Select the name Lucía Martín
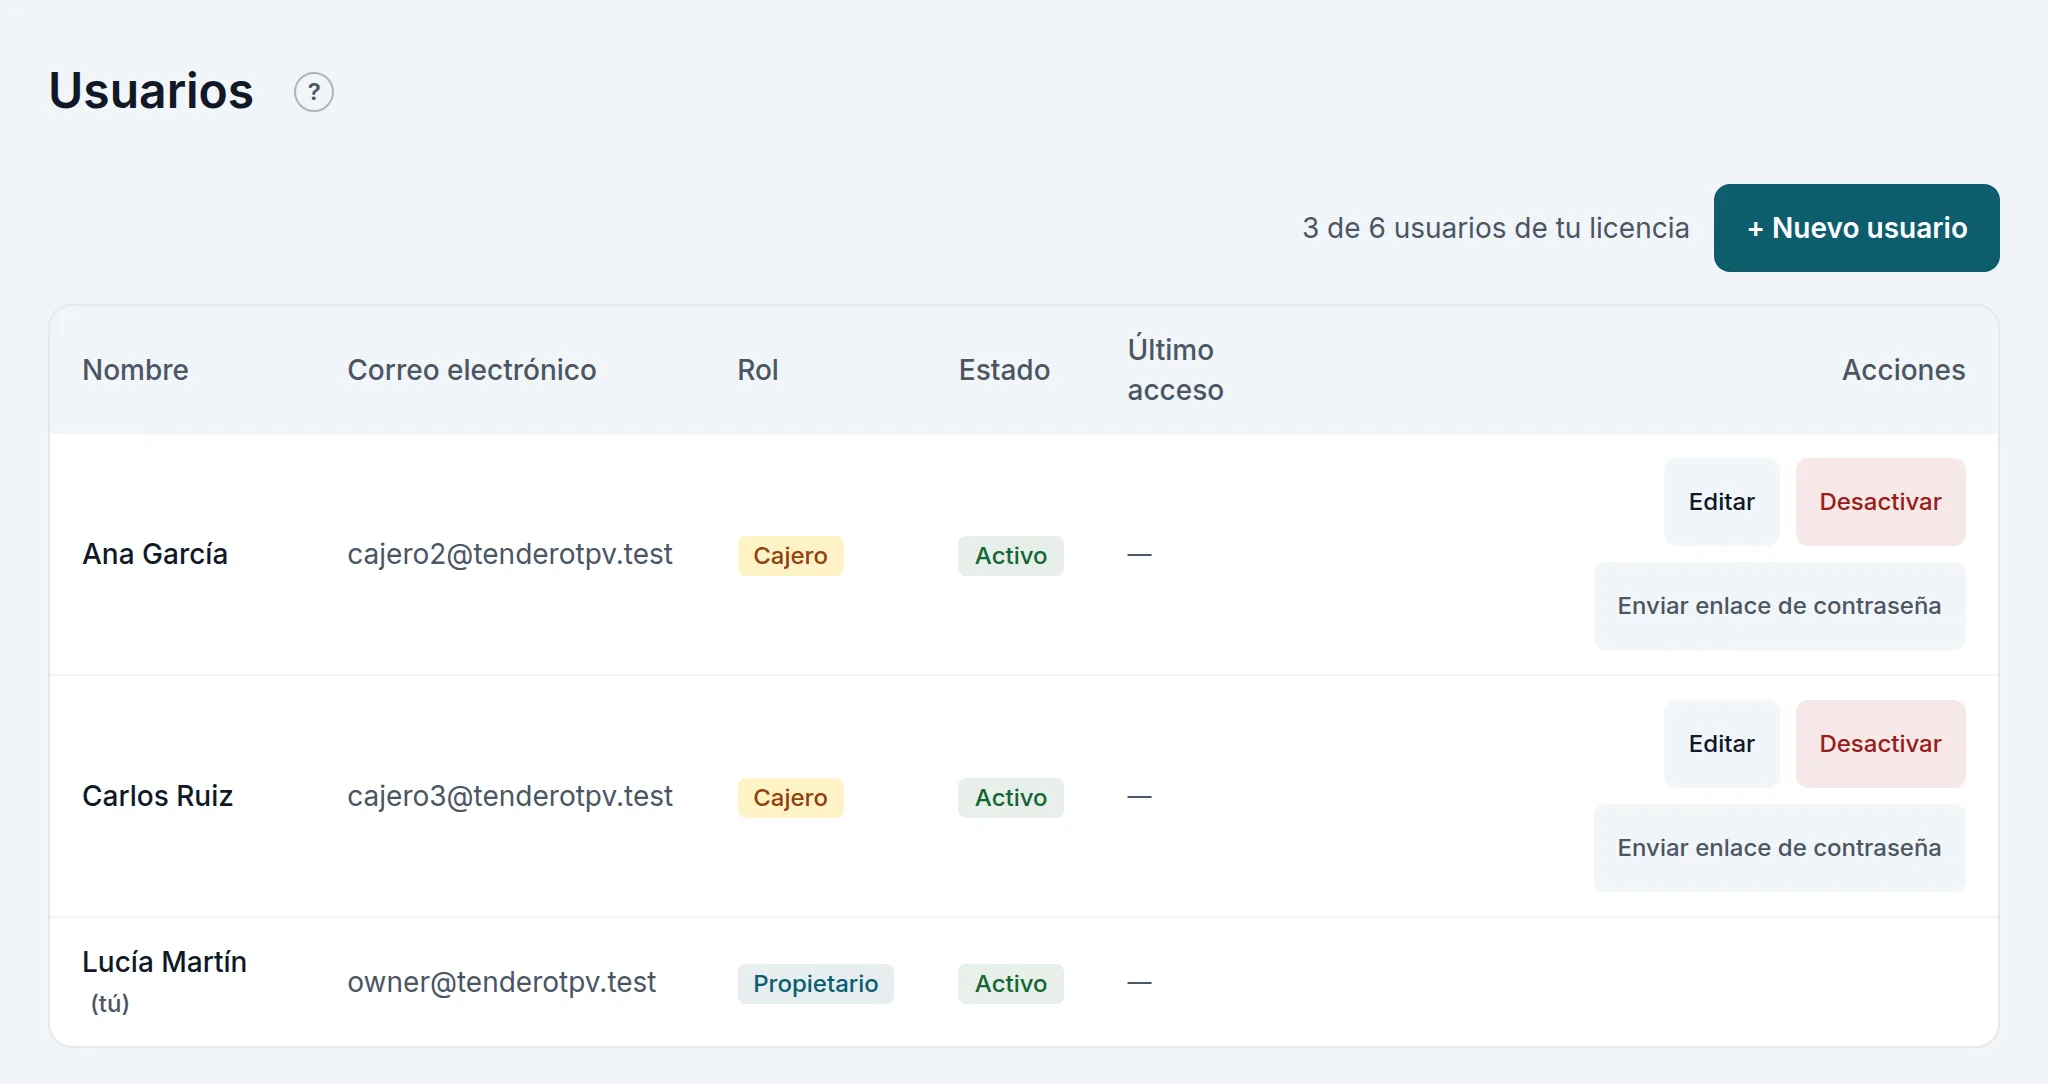The height and width of the screenshot is (1084, 2048). click(164, 962)
